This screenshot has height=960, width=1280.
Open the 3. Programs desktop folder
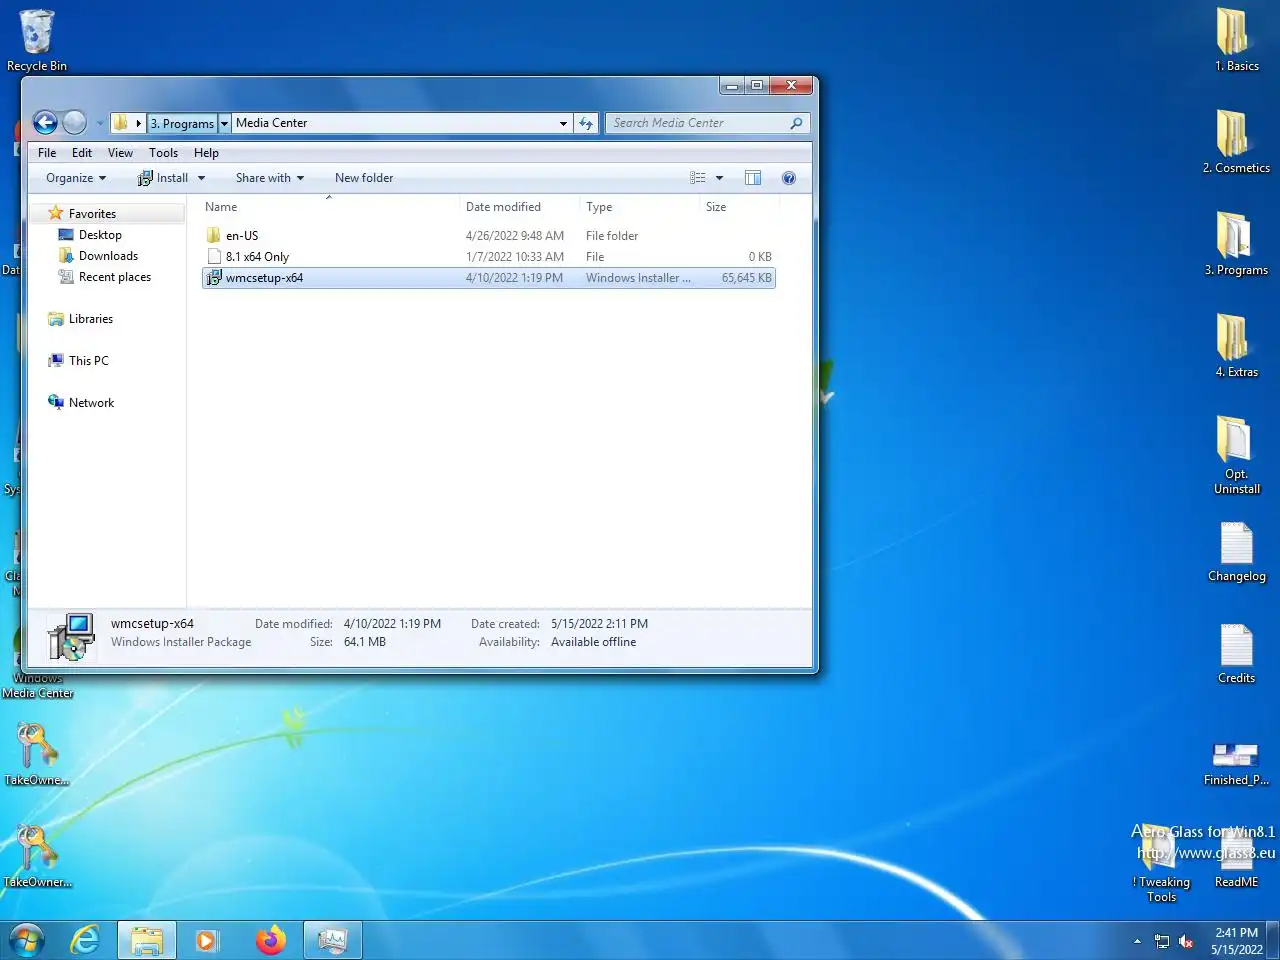pyautogui.click(x=1237, y=244)
